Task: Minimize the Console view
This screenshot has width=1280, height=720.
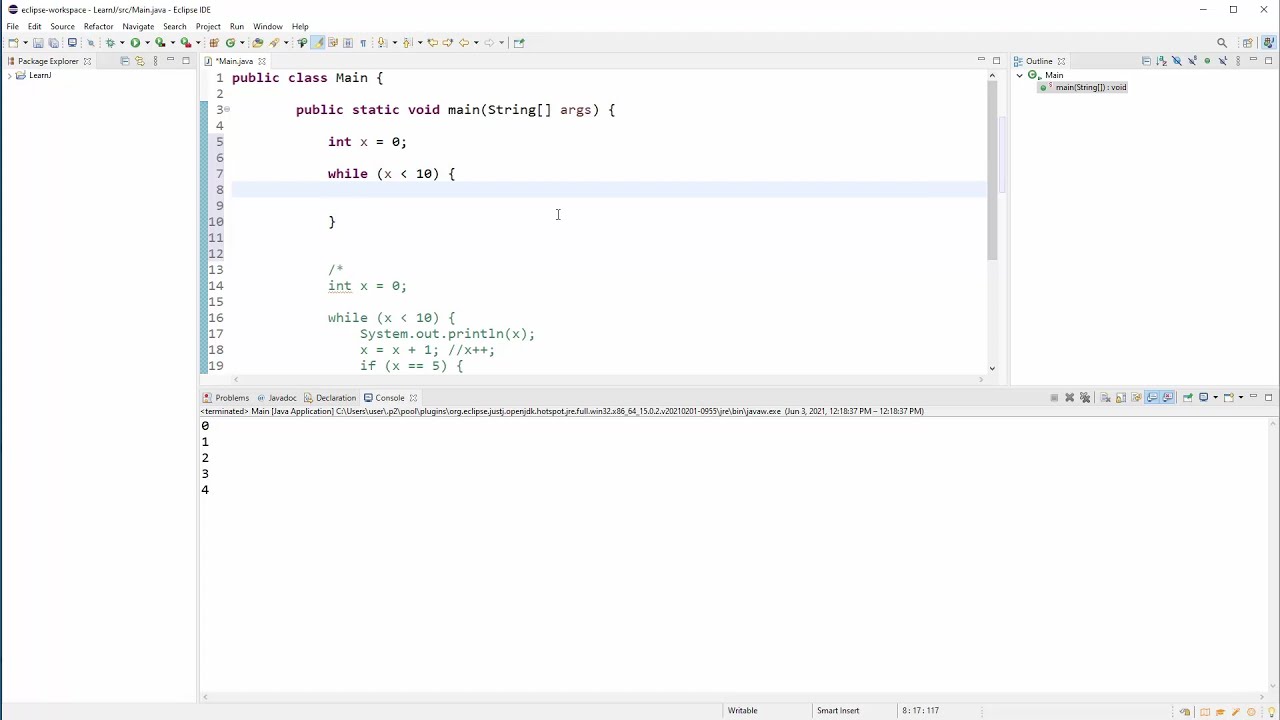Action: point(1253,397)
